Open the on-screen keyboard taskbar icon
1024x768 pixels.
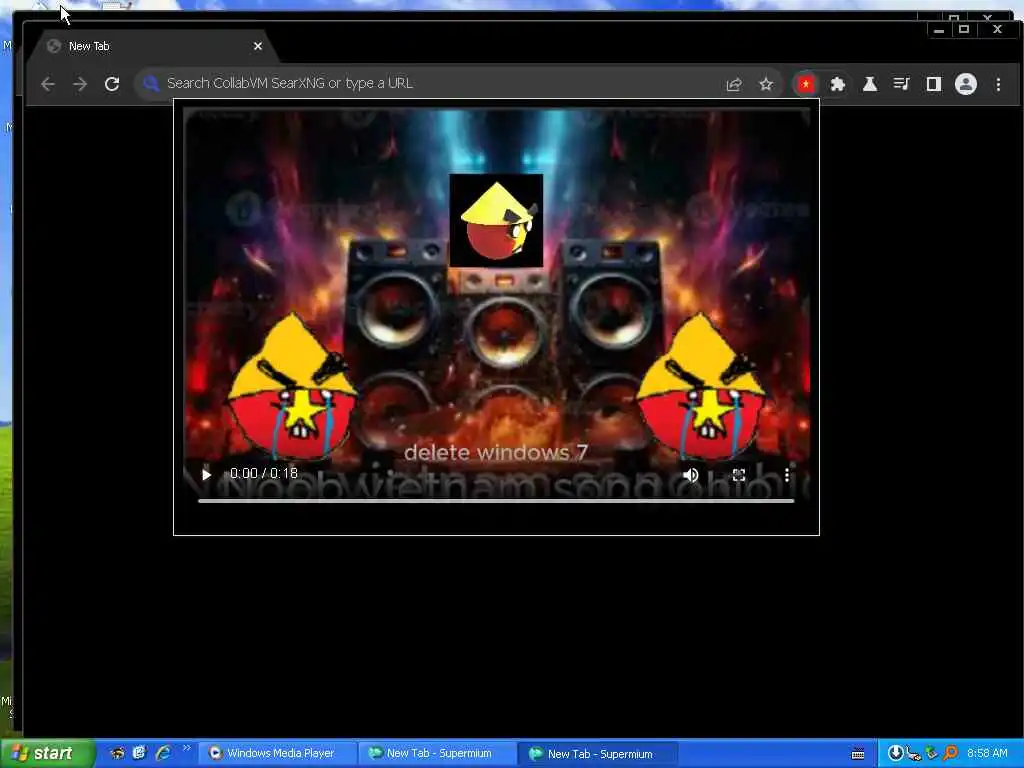click(858, 754)
